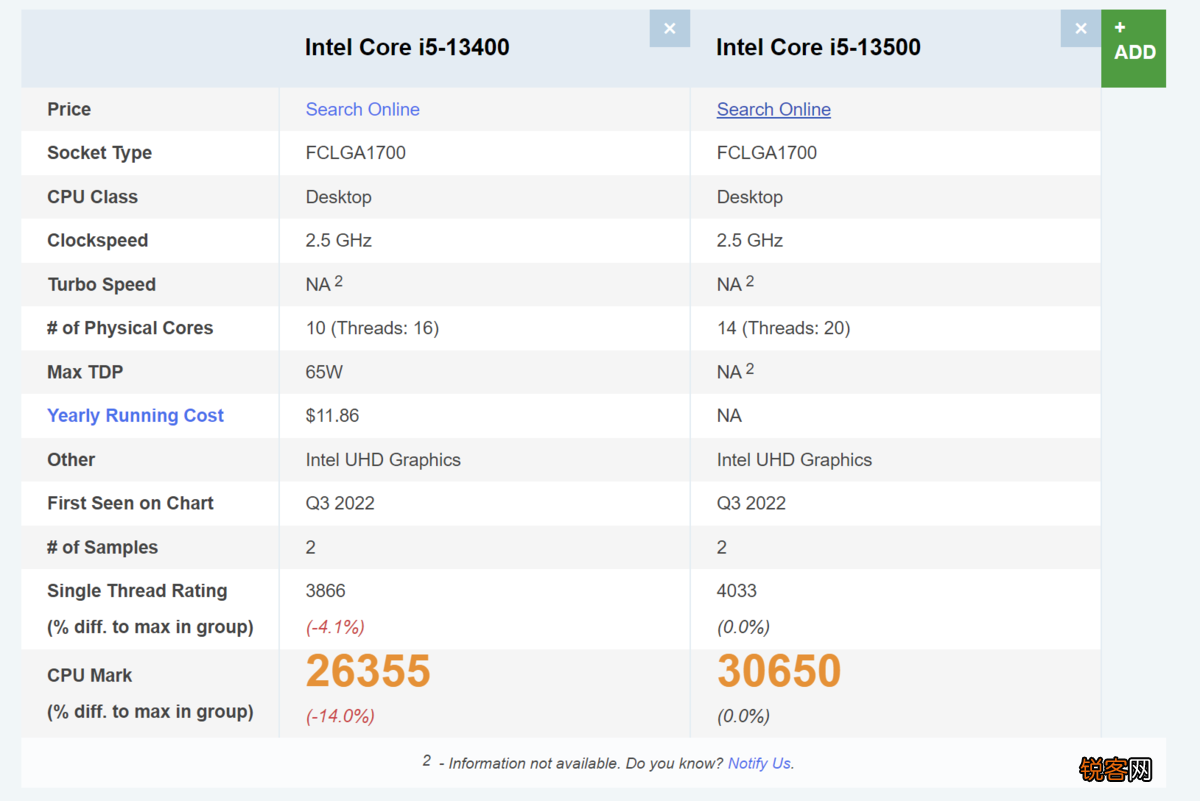Remove Intel Core i5-13500 column with X

point(1080,28)
